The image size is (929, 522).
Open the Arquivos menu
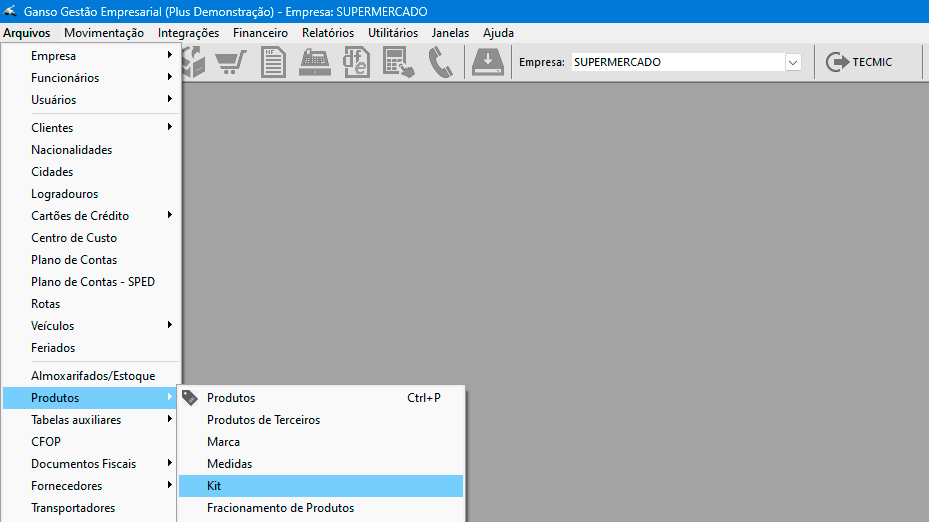27,33
